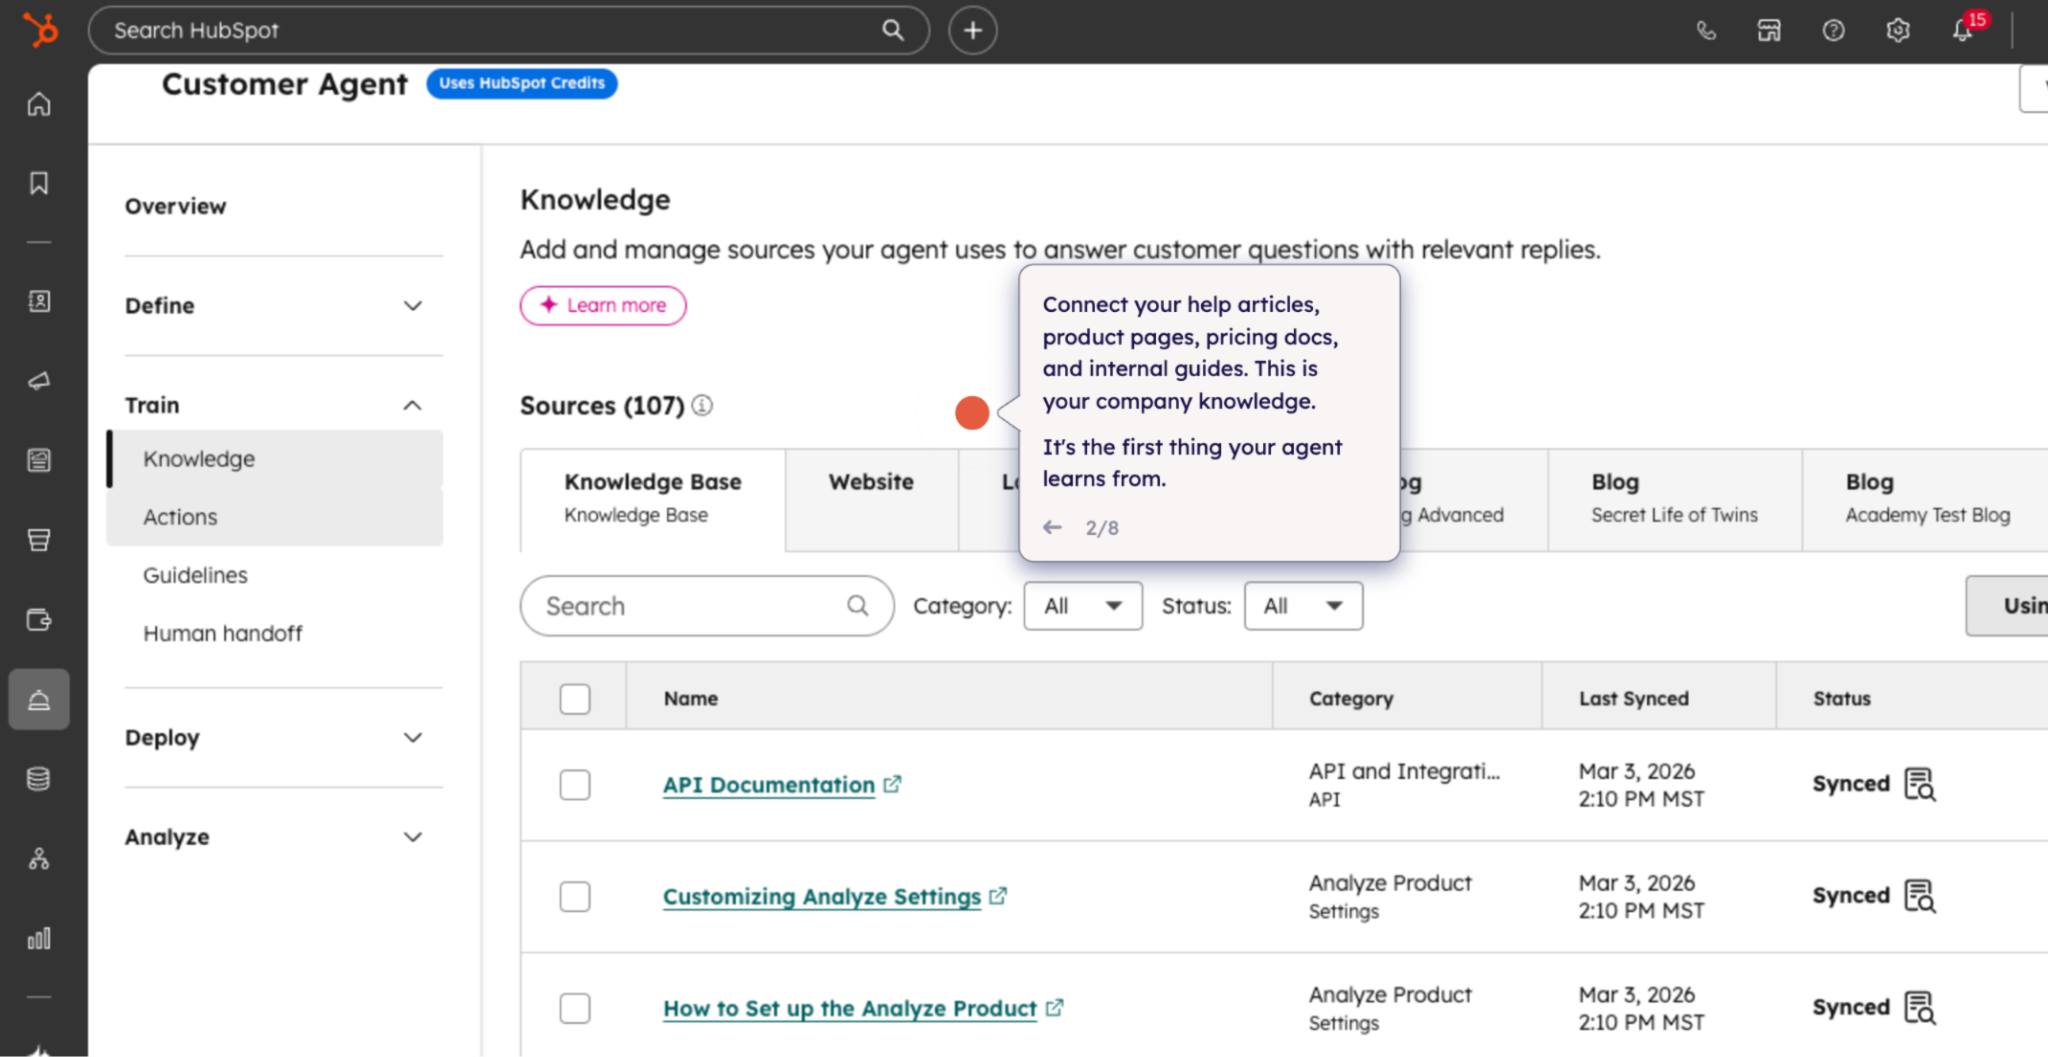
Task: Select Knowledge in the Train menu
Action: coord(276,459)
